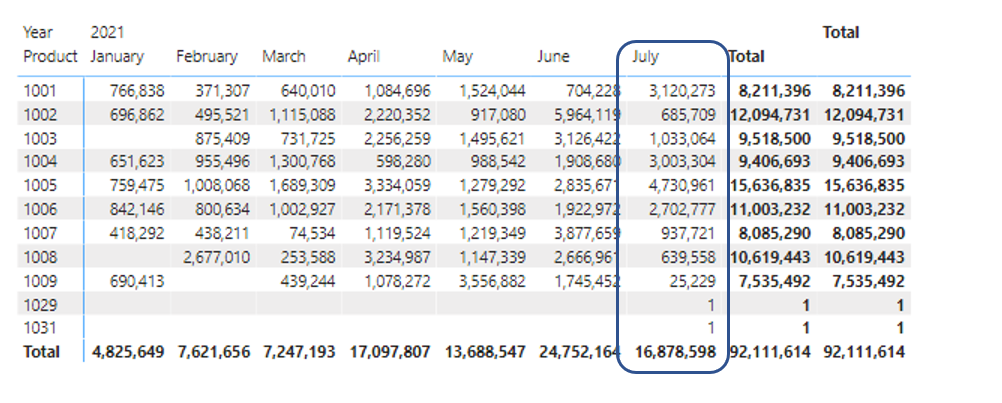Click the Product header label
This screenshot has height=403, width=1002.
point(50,56)
